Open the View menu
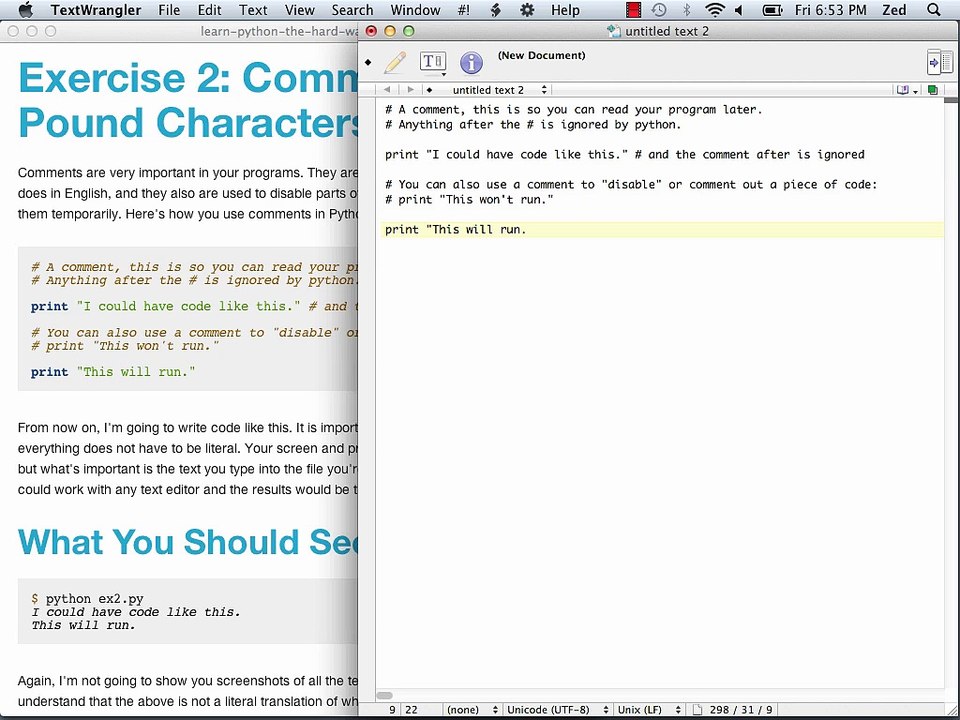The height and width of the screenshot is (720, 960). [x=299, y=10]
